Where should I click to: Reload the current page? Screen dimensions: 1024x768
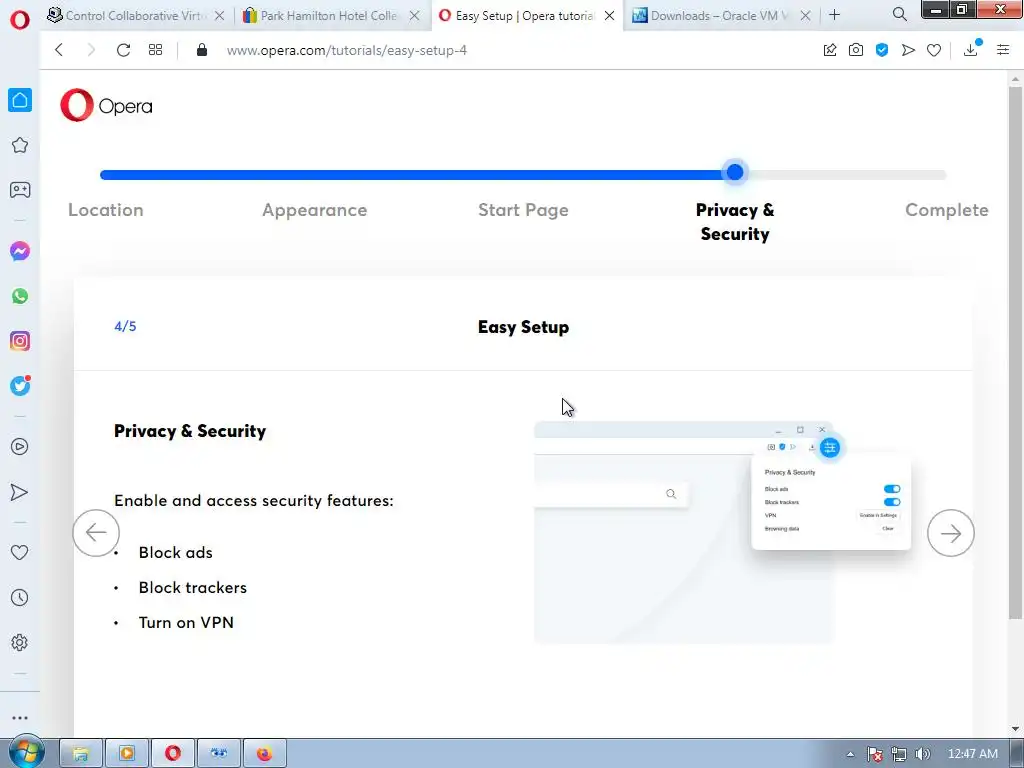[x=123, y=50]
